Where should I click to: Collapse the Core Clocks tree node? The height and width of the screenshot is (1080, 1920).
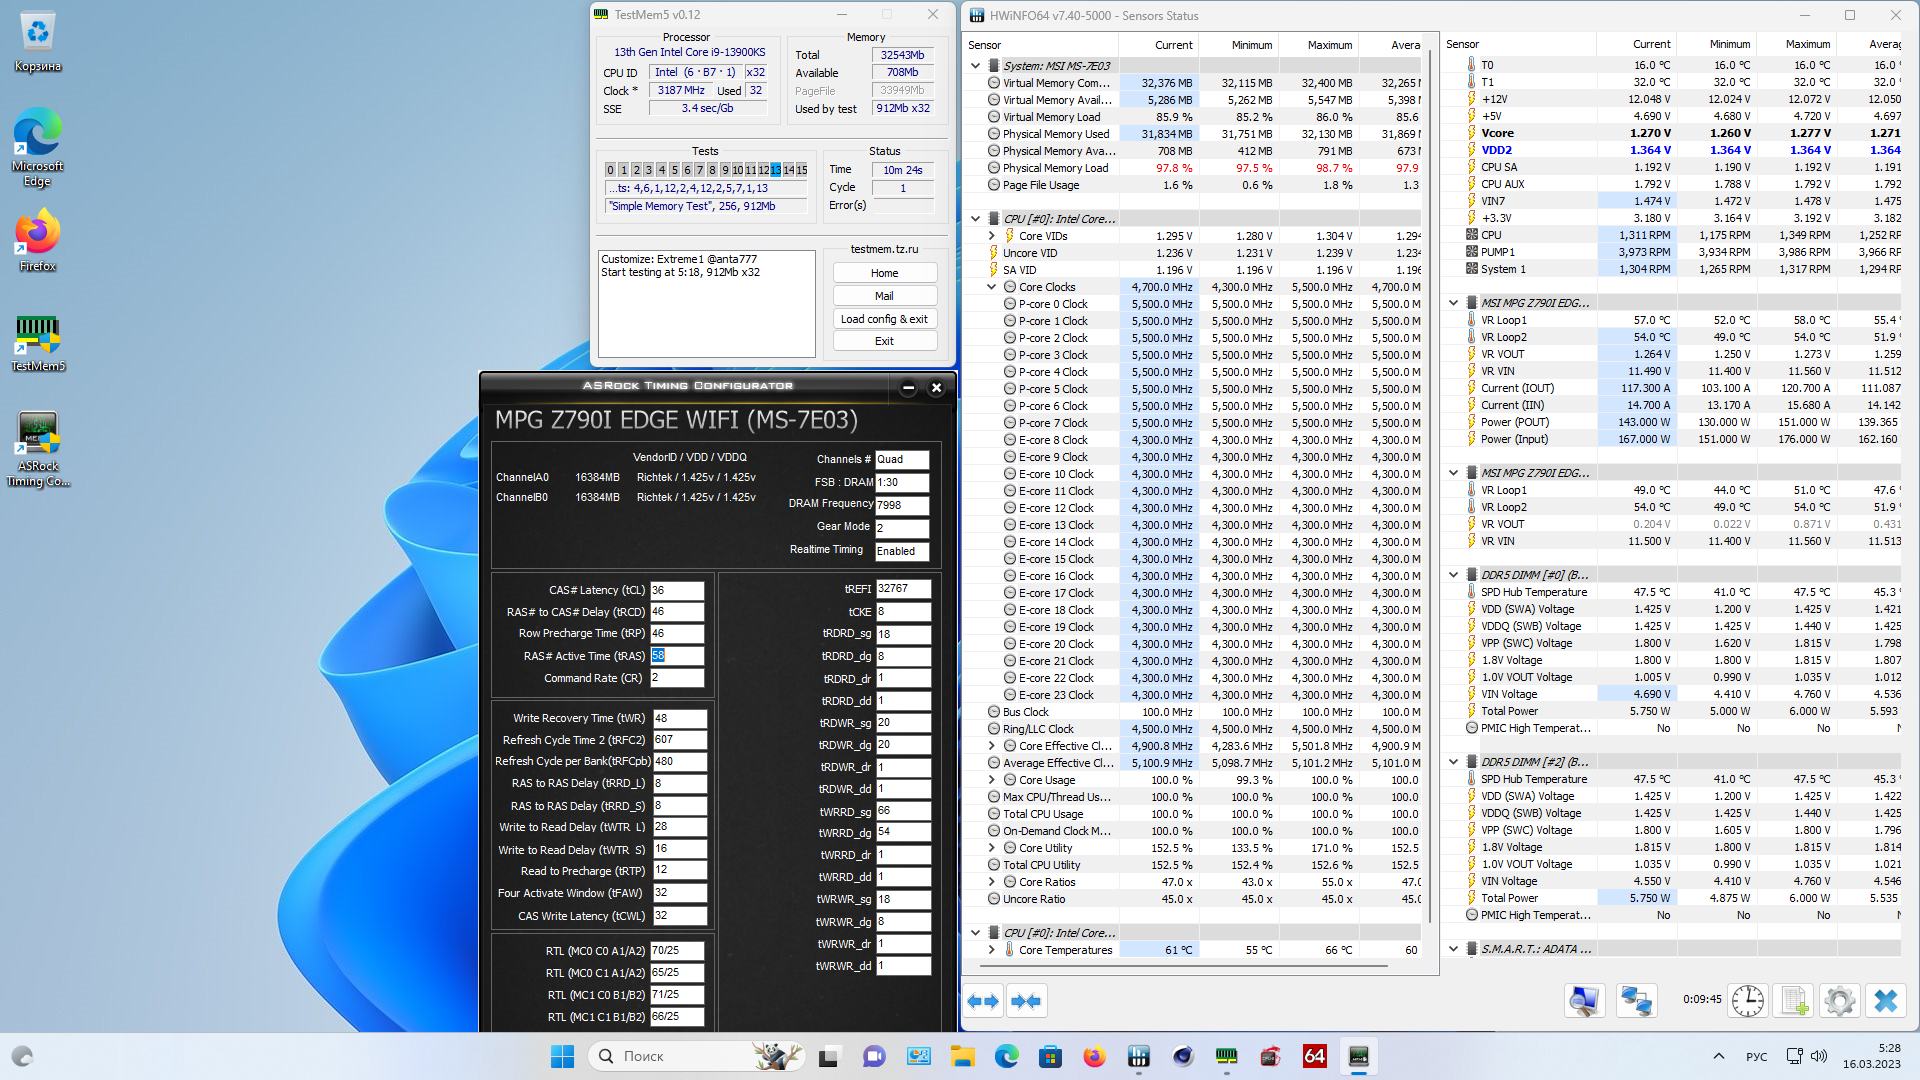992,287
